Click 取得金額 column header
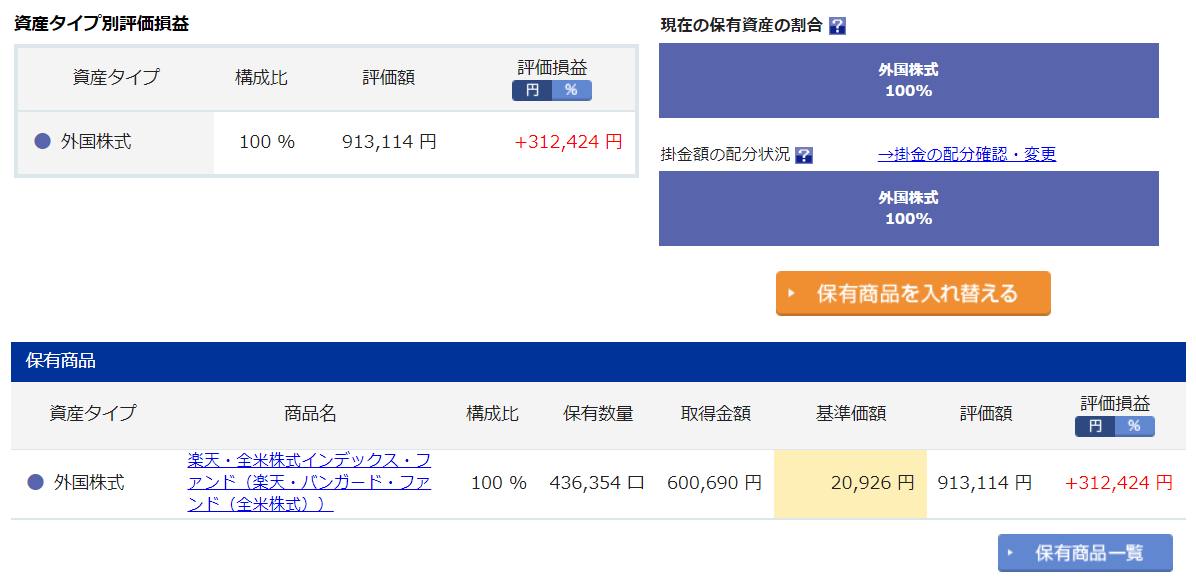Viewport: 1196px width, 581px height. click(x=715, y=413)
